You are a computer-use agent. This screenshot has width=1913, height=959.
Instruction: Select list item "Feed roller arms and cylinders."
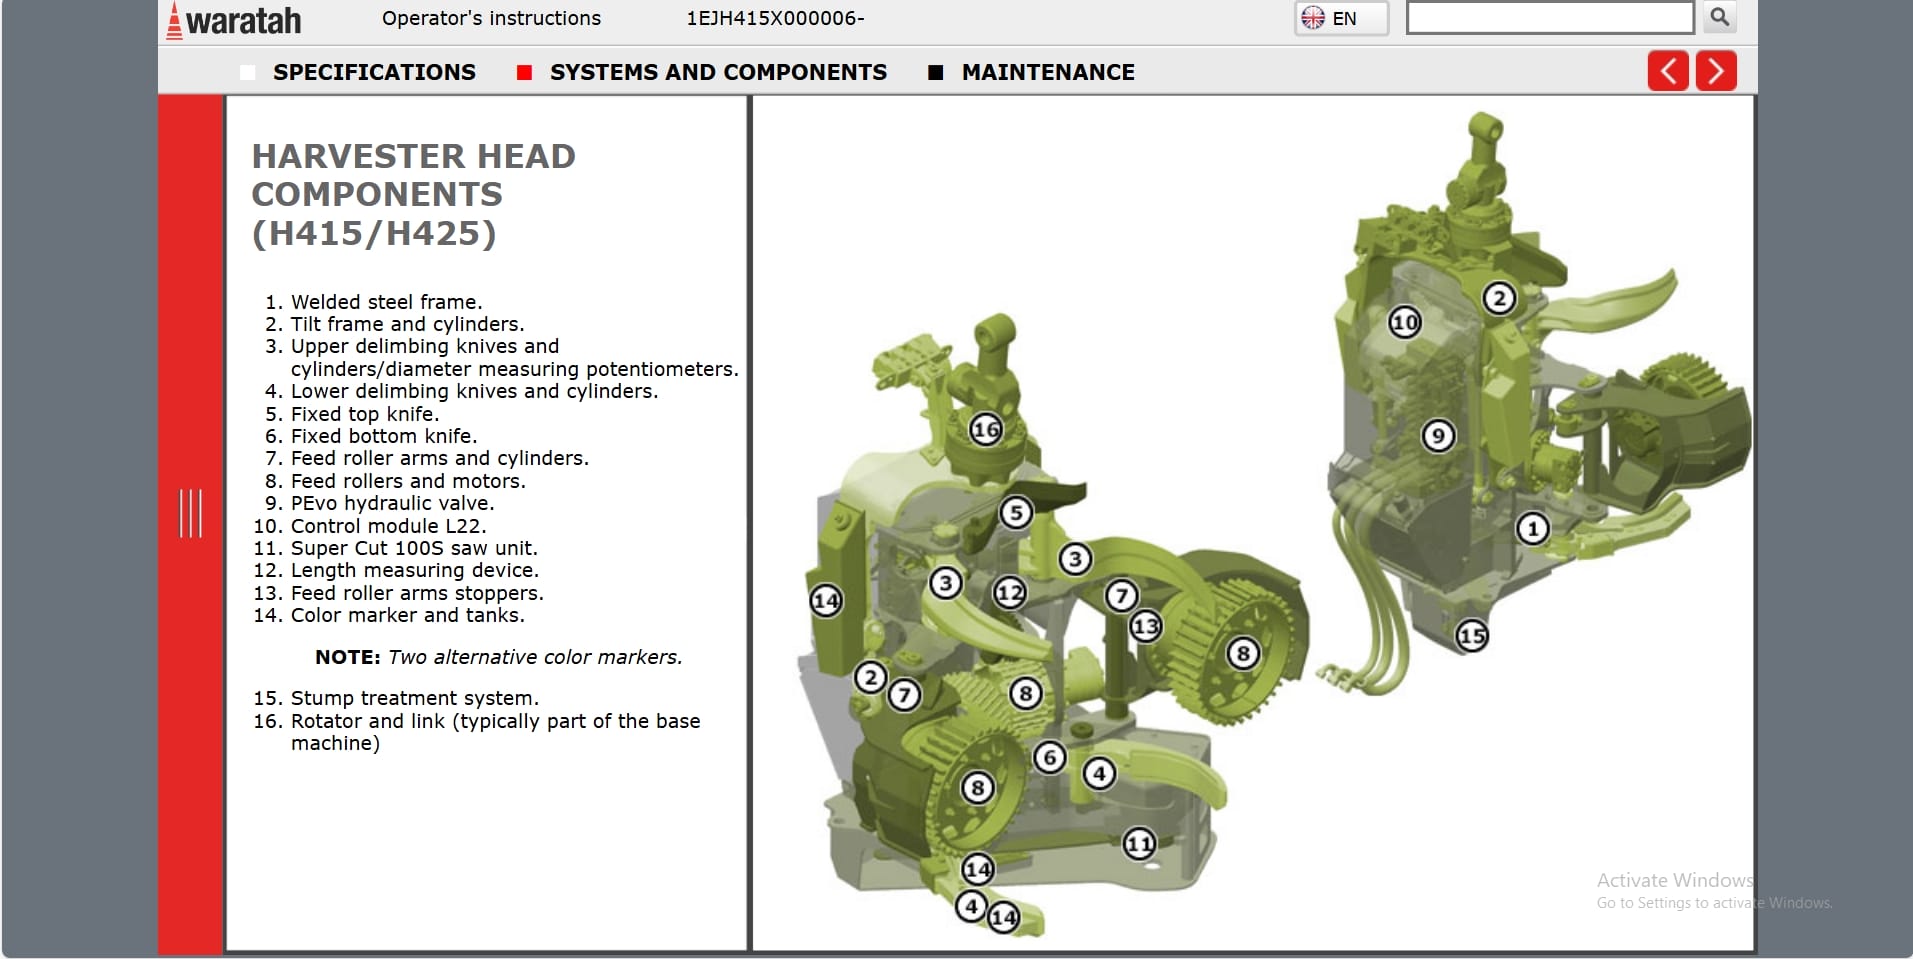click(x=440, y=458)
